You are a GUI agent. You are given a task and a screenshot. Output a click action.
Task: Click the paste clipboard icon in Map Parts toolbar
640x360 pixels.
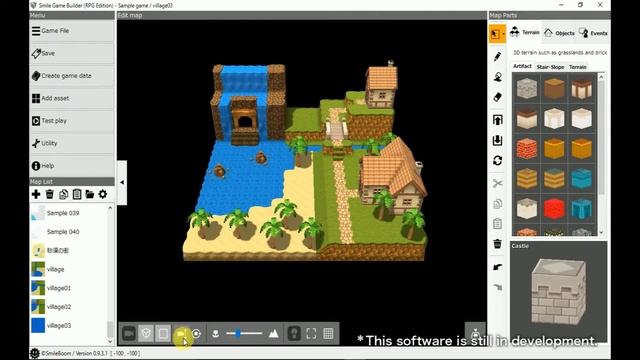point(497,224)
